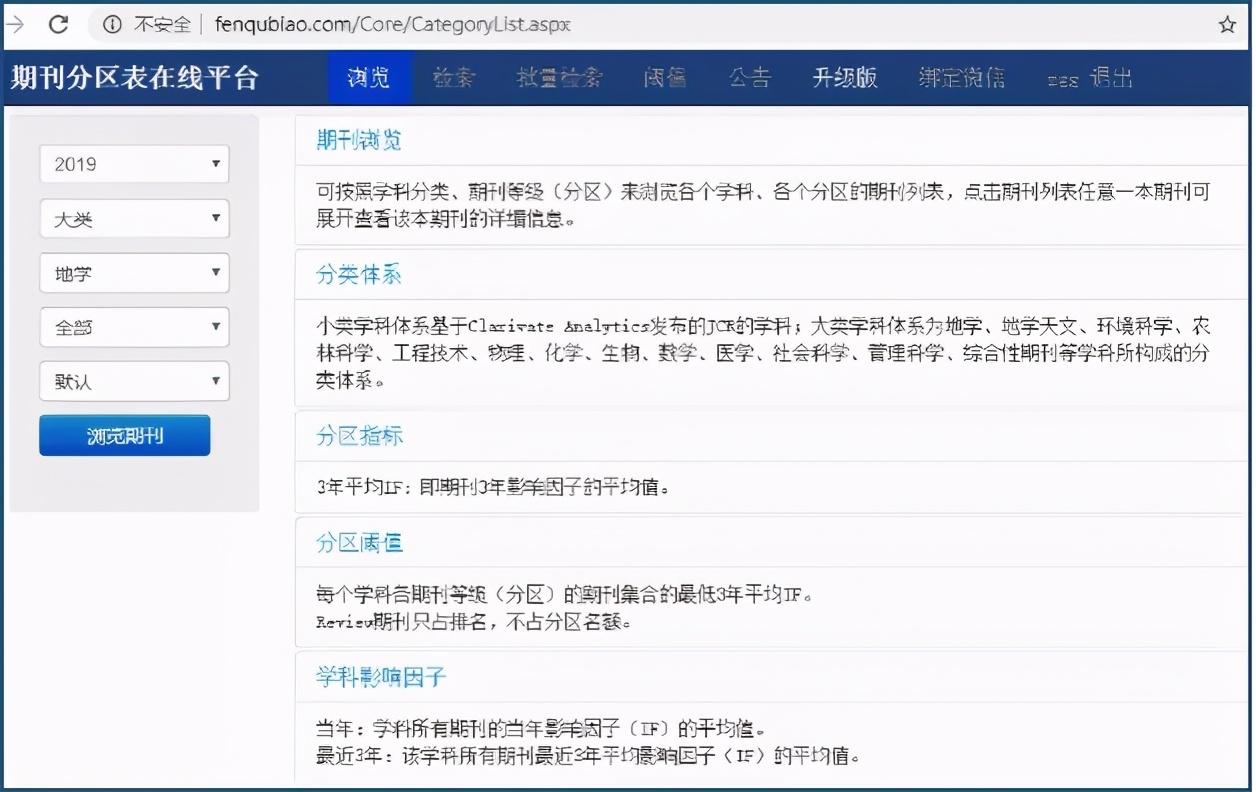Select the 浏览 navigation tab
This screenshot has height=792, width=1256.
[x=369, y=78]
